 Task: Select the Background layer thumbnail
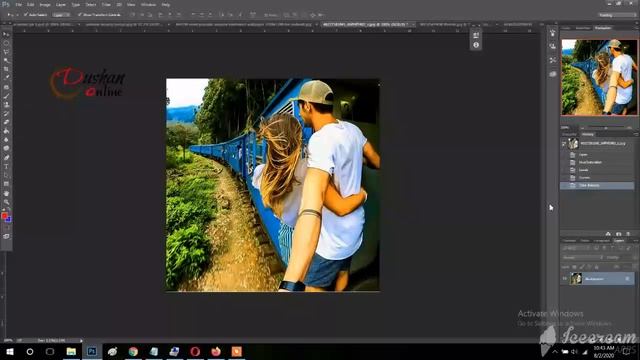(576, 279)
